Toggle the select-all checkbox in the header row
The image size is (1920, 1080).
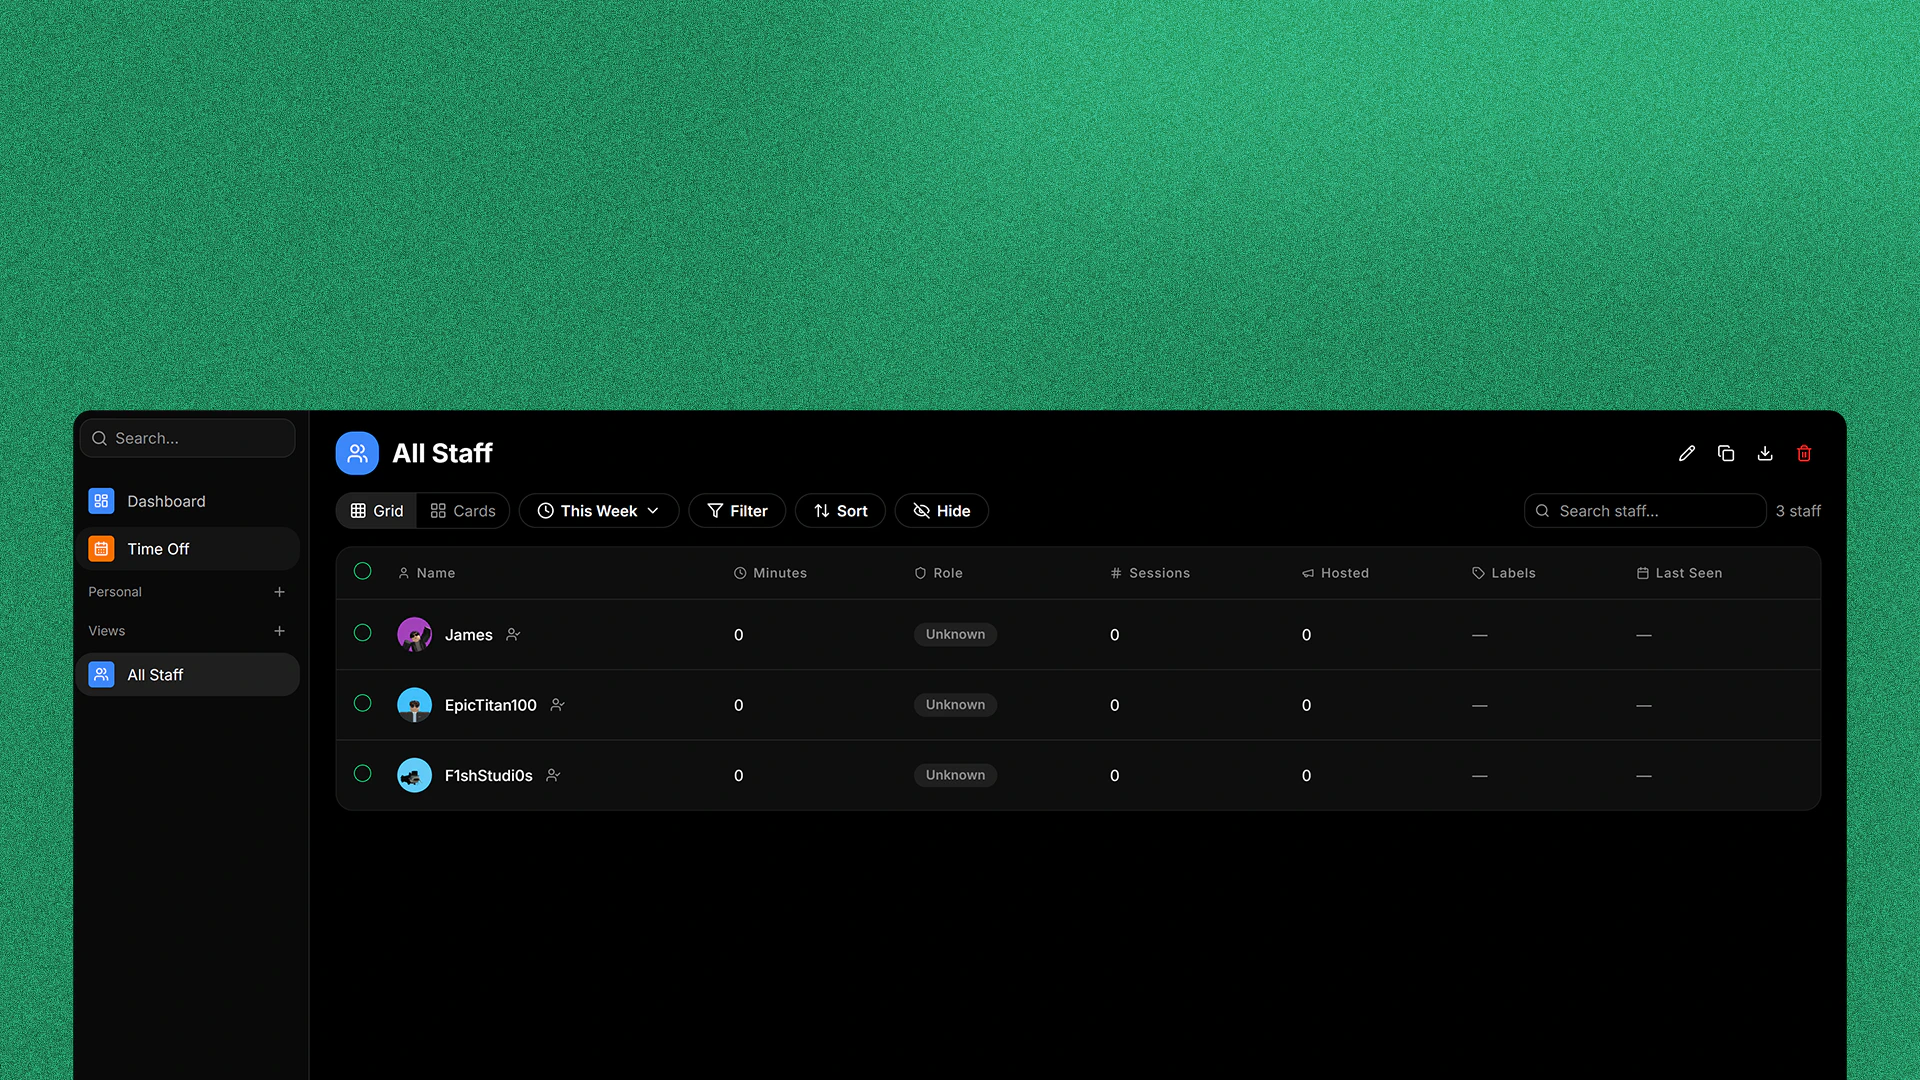coord(363,571)
